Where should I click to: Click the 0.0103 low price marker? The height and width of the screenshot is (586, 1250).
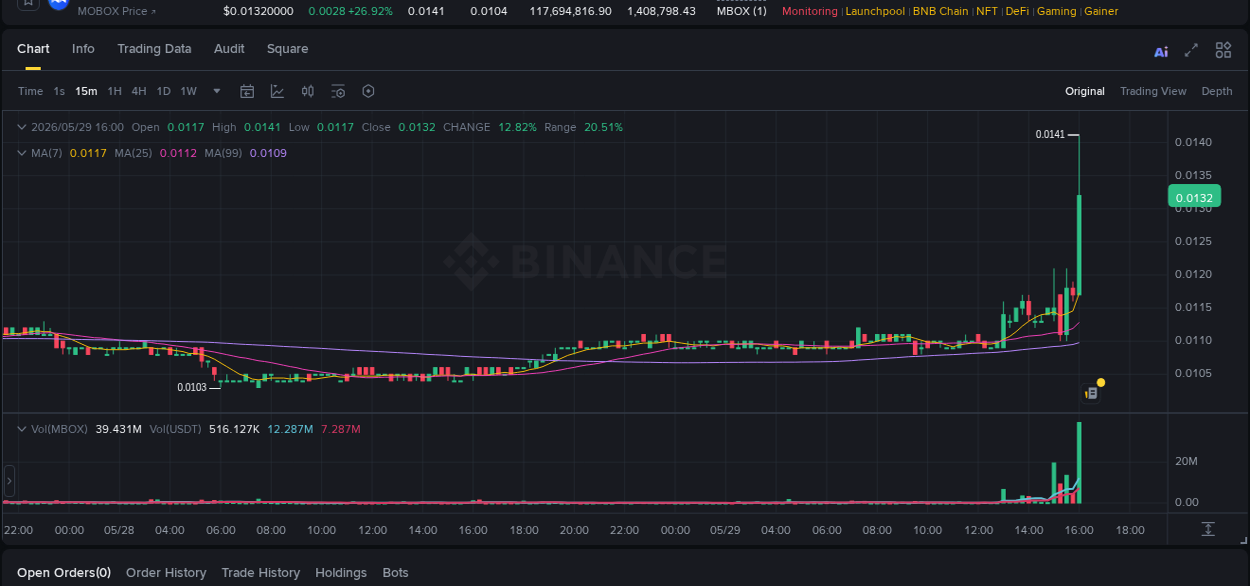192,387
